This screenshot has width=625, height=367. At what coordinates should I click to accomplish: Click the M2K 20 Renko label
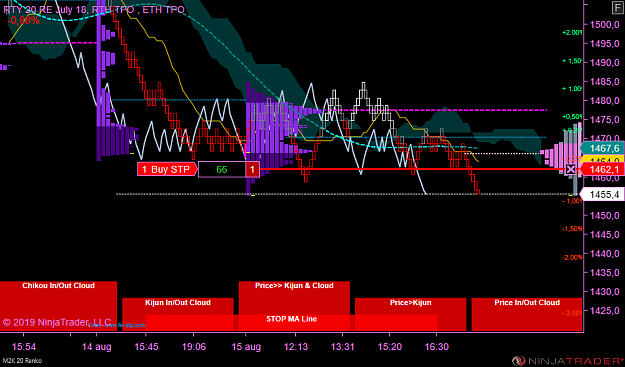[x=21, y=361]
